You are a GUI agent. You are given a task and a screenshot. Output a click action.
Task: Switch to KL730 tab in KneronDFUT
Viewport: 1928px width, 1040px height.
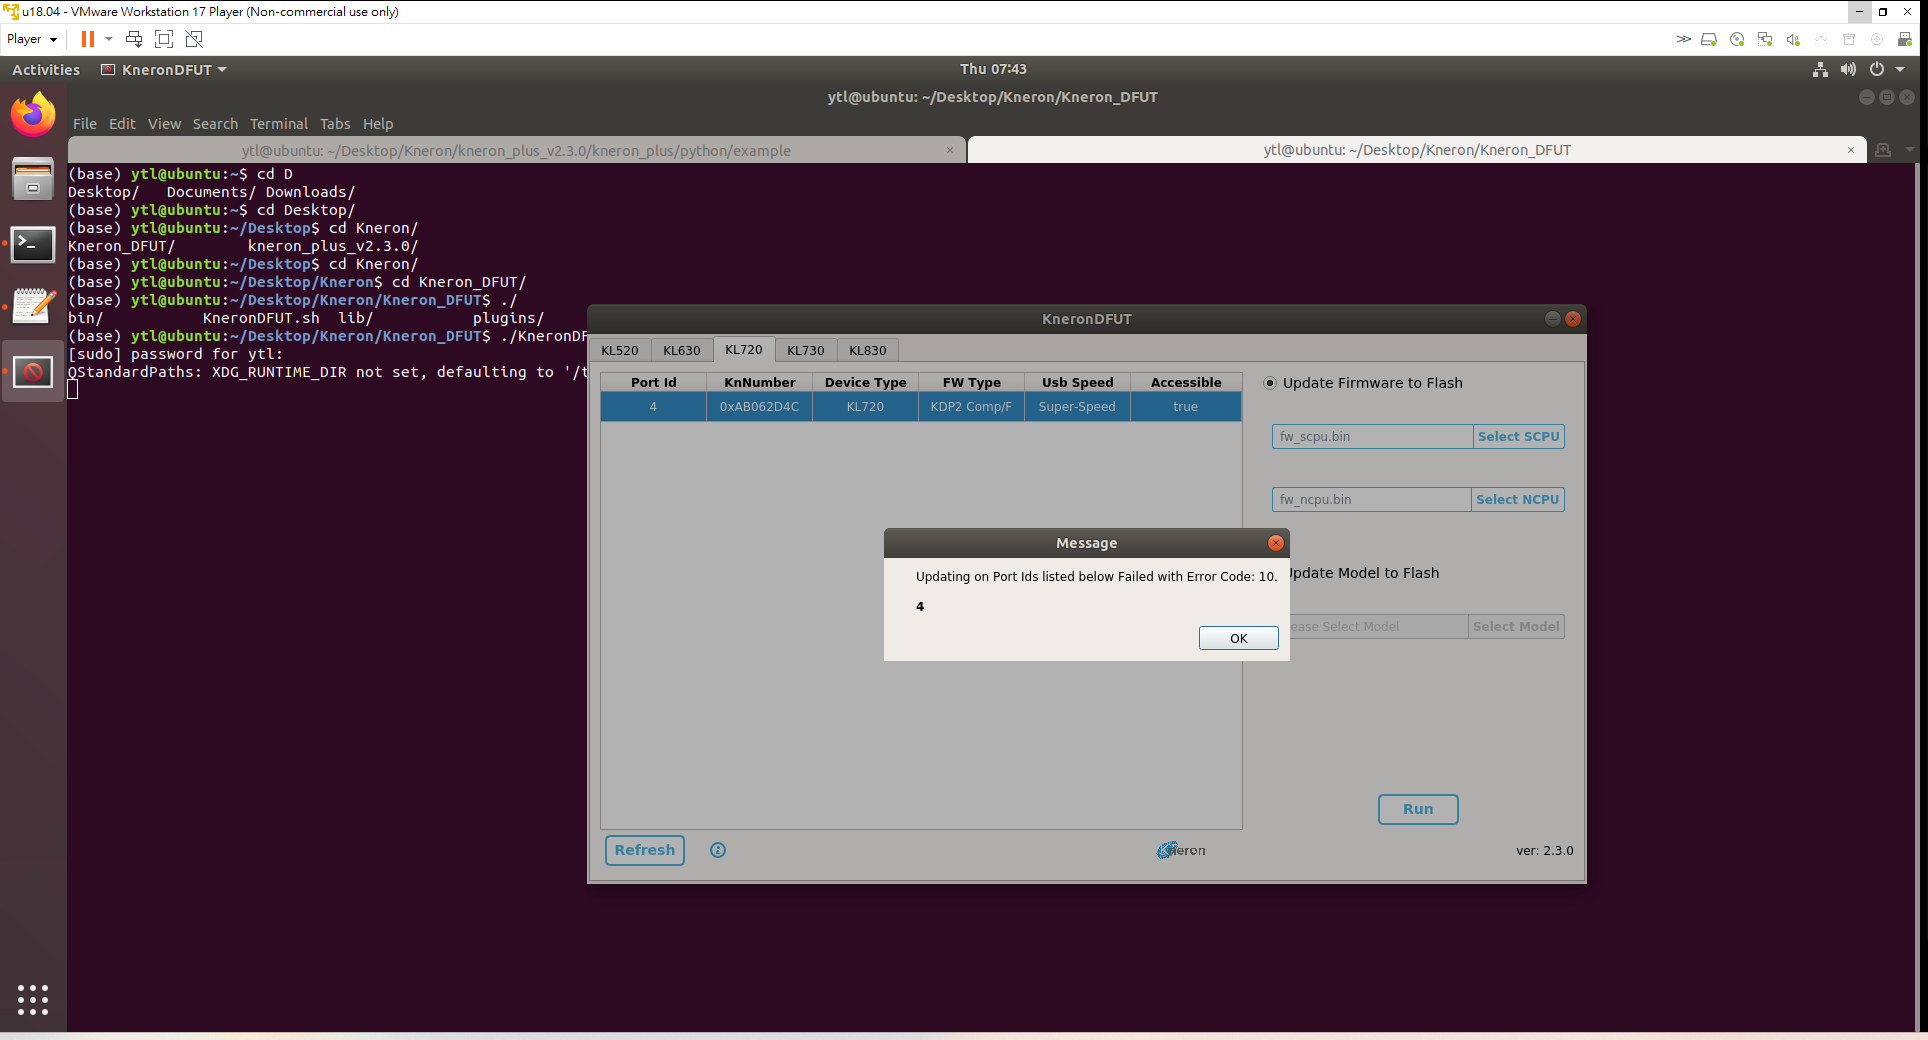point(805,350)
